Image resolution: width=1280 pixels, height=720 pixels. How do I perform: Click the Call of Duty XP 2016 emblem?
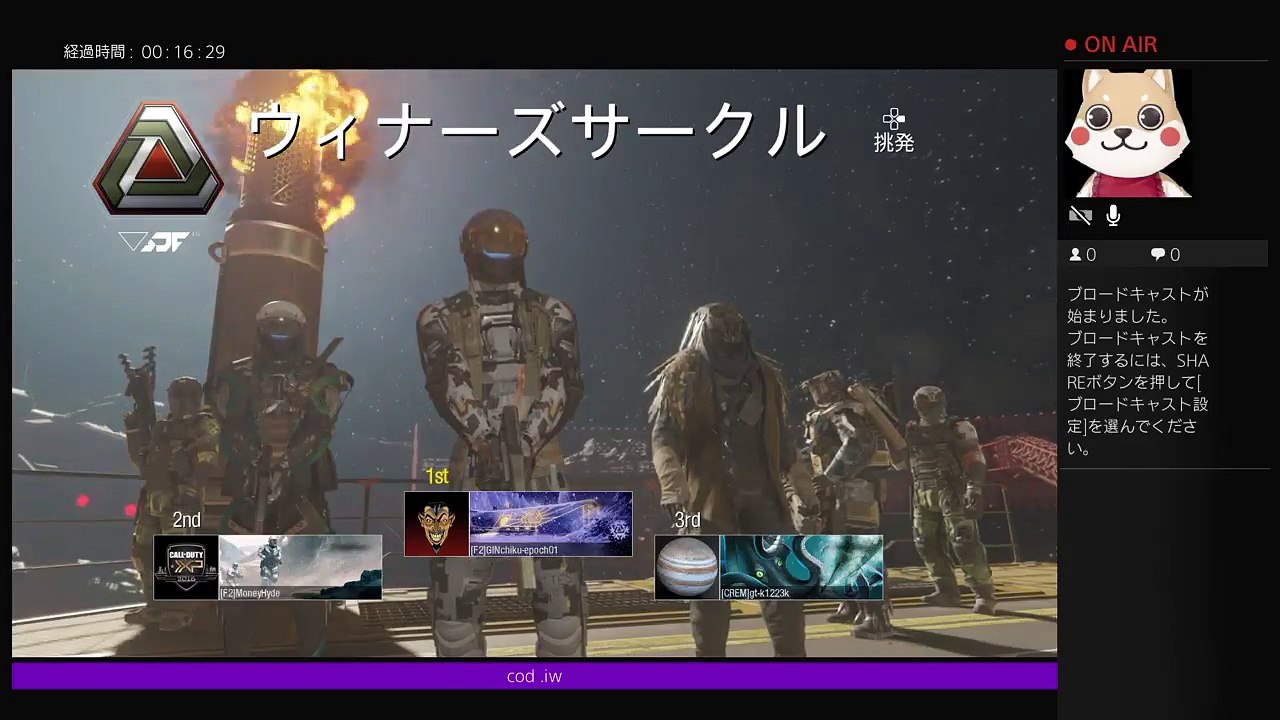186,567
